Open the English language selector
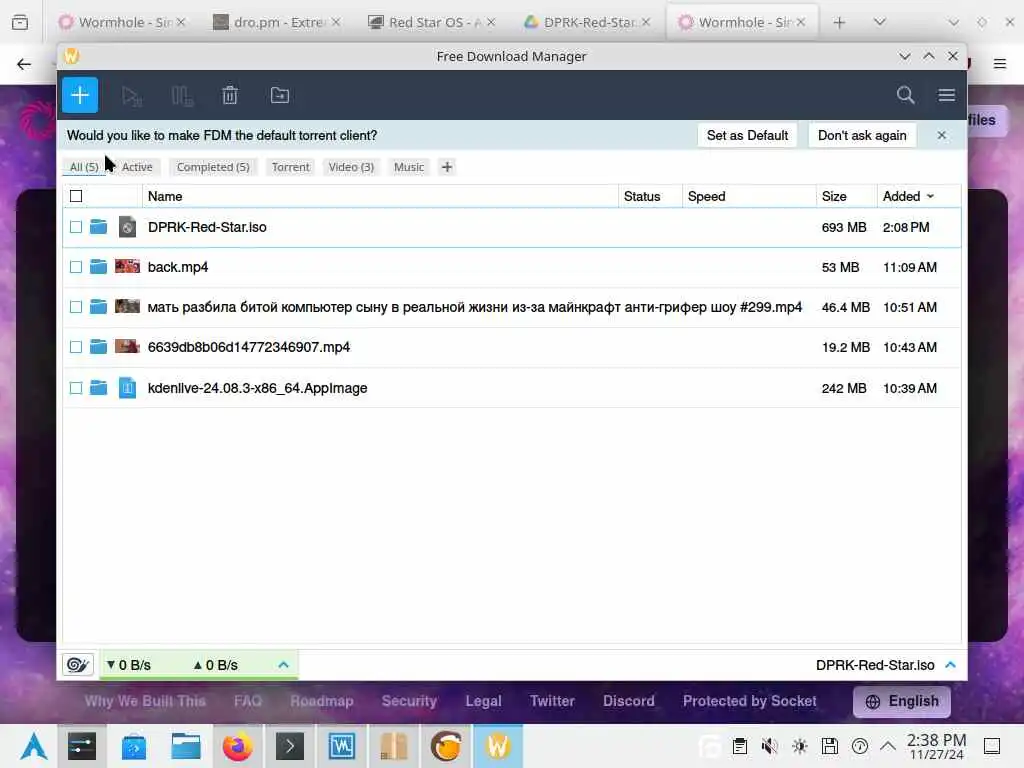Viewport: 1024px width, 768px height. click(x=902, y=701)
